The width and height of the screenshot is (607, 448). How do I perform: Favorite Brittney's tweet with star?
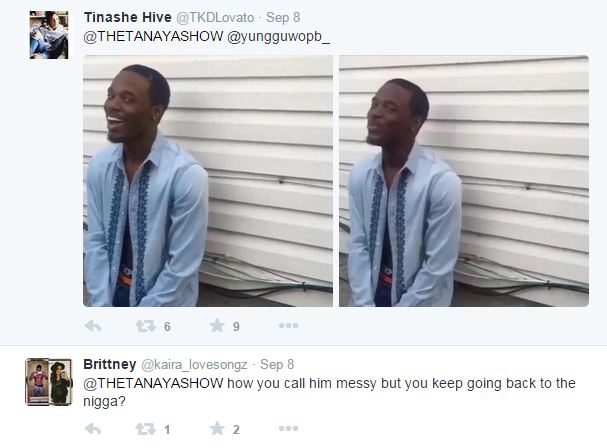[217, 429]
